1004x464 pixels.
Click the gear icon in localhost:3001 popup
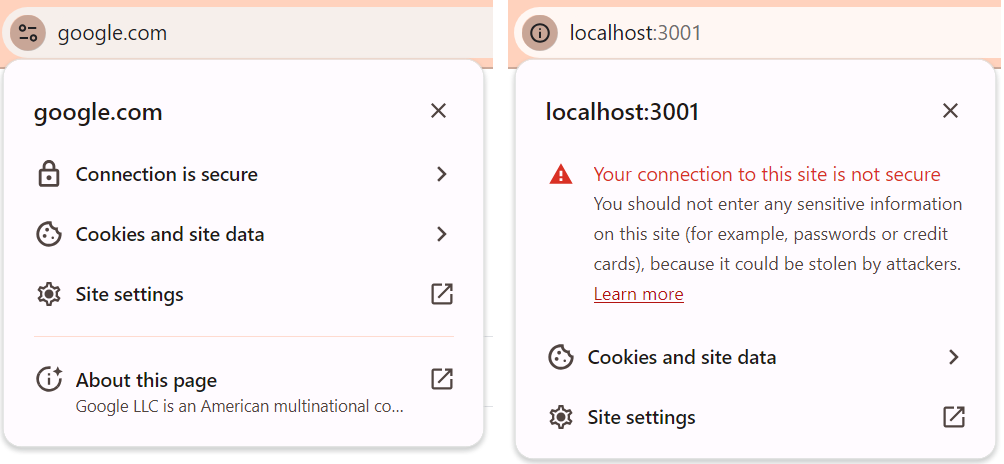[561, 417]
